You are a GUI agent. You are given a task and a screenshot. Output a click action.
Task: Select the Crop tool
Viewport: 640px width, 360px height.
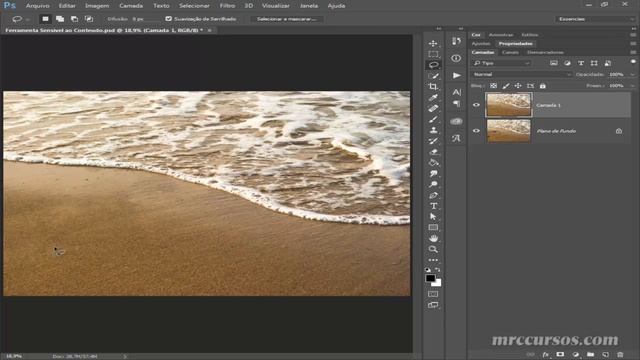point(433,87)
